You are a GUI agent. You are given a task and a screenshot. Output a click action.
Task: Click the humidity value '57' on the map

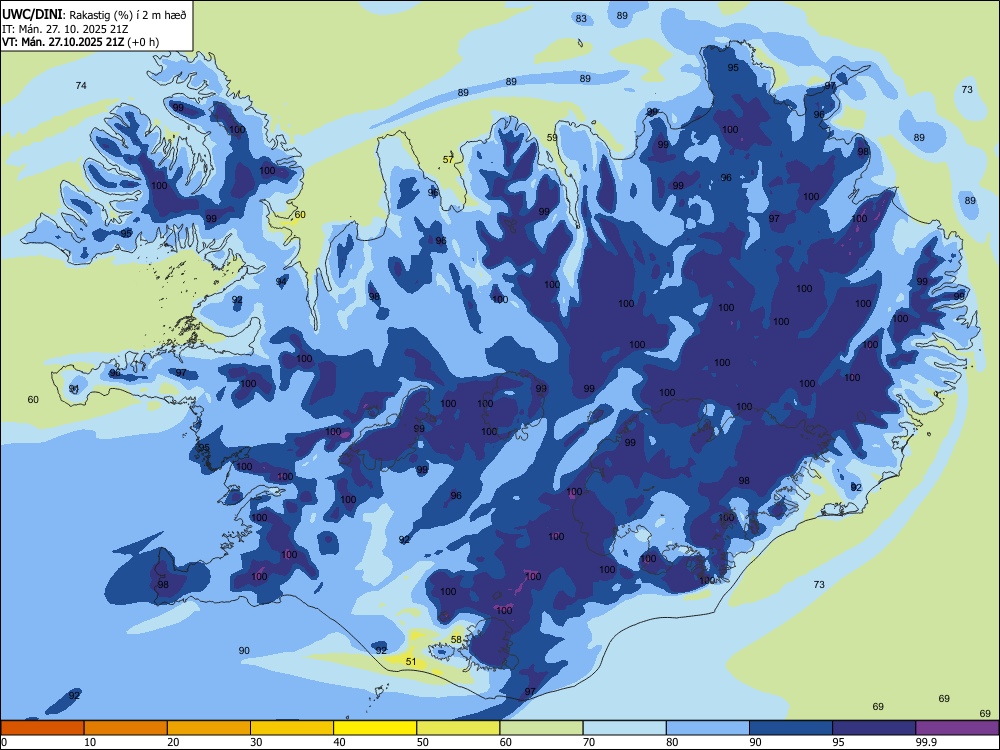coord(448,159)
